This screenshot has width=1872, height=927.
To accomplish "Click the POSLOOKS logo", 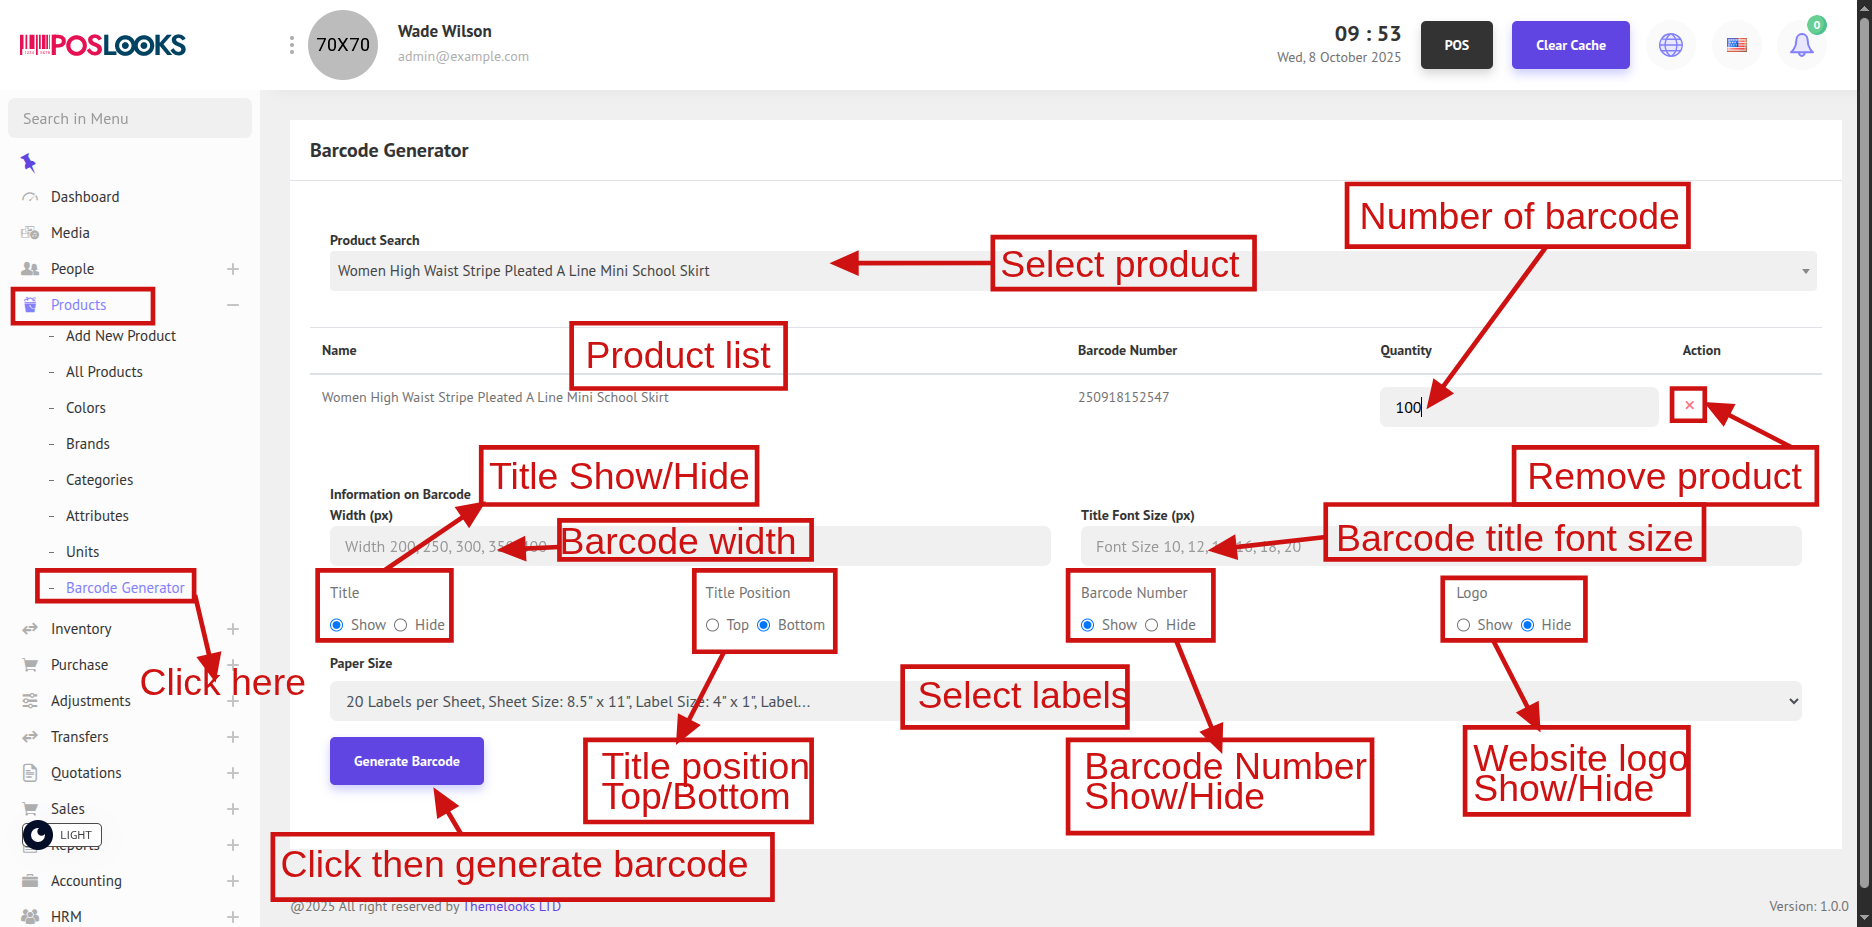I will [102, 45].
